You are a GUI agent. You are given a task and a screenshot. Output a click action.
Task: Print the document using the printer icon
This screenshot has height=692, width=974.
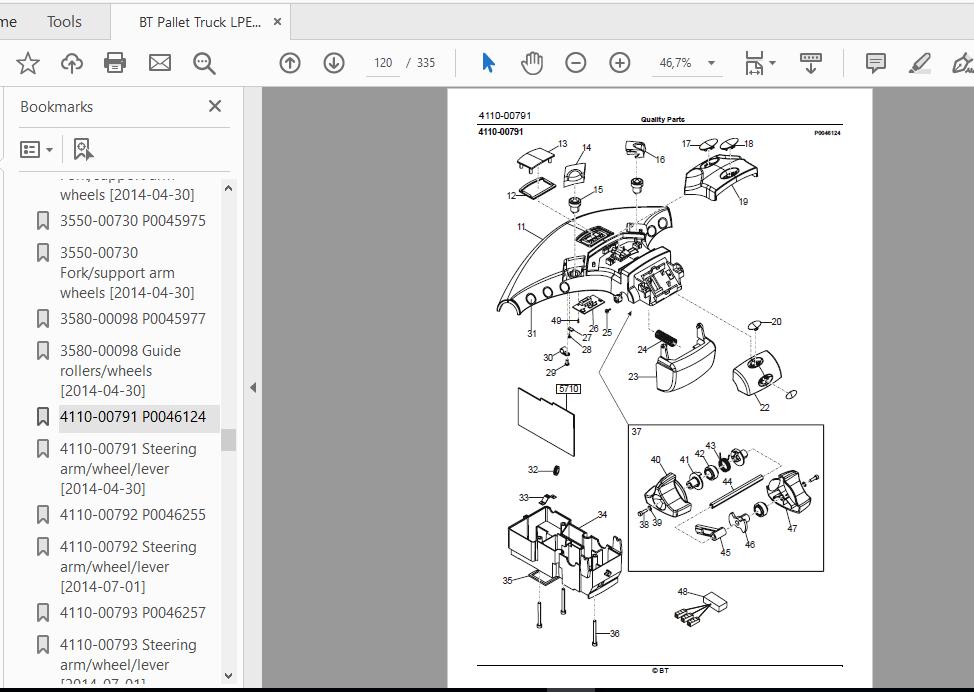coord(115,63)
